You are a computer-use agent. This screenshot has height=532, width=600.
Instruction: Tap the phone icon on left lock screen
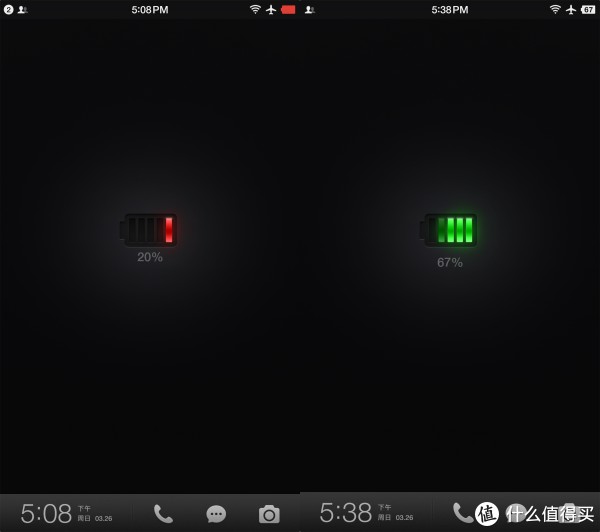pyautogui.click(x=163, y=514)
